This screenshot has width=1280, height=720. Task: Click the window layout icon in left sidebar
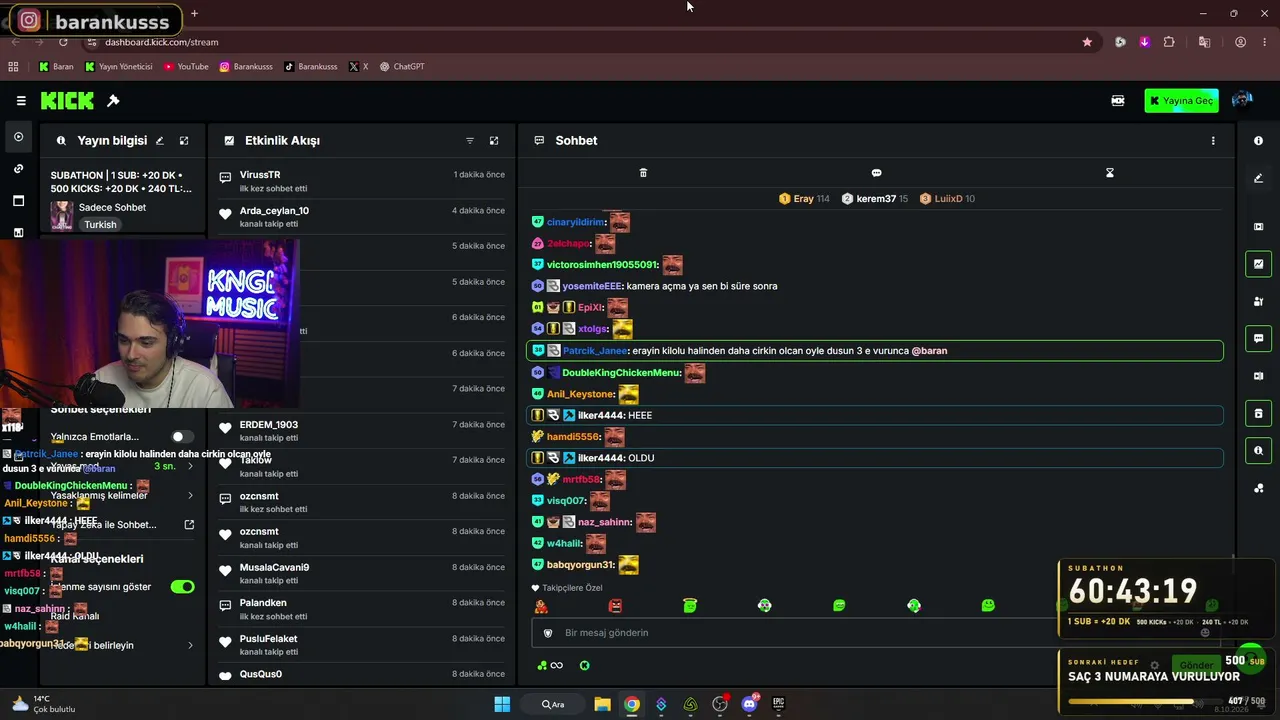18,201
